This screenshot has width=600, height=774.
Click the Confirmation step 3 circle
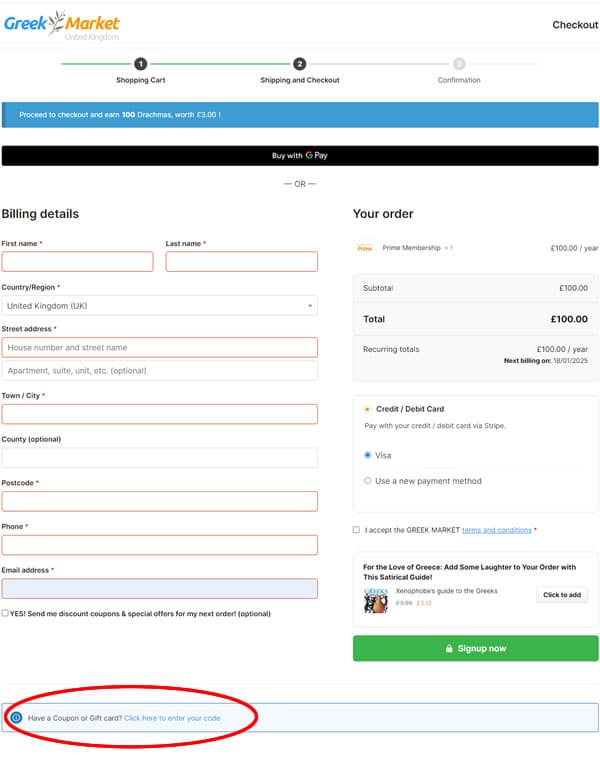[x=459, y=64]
